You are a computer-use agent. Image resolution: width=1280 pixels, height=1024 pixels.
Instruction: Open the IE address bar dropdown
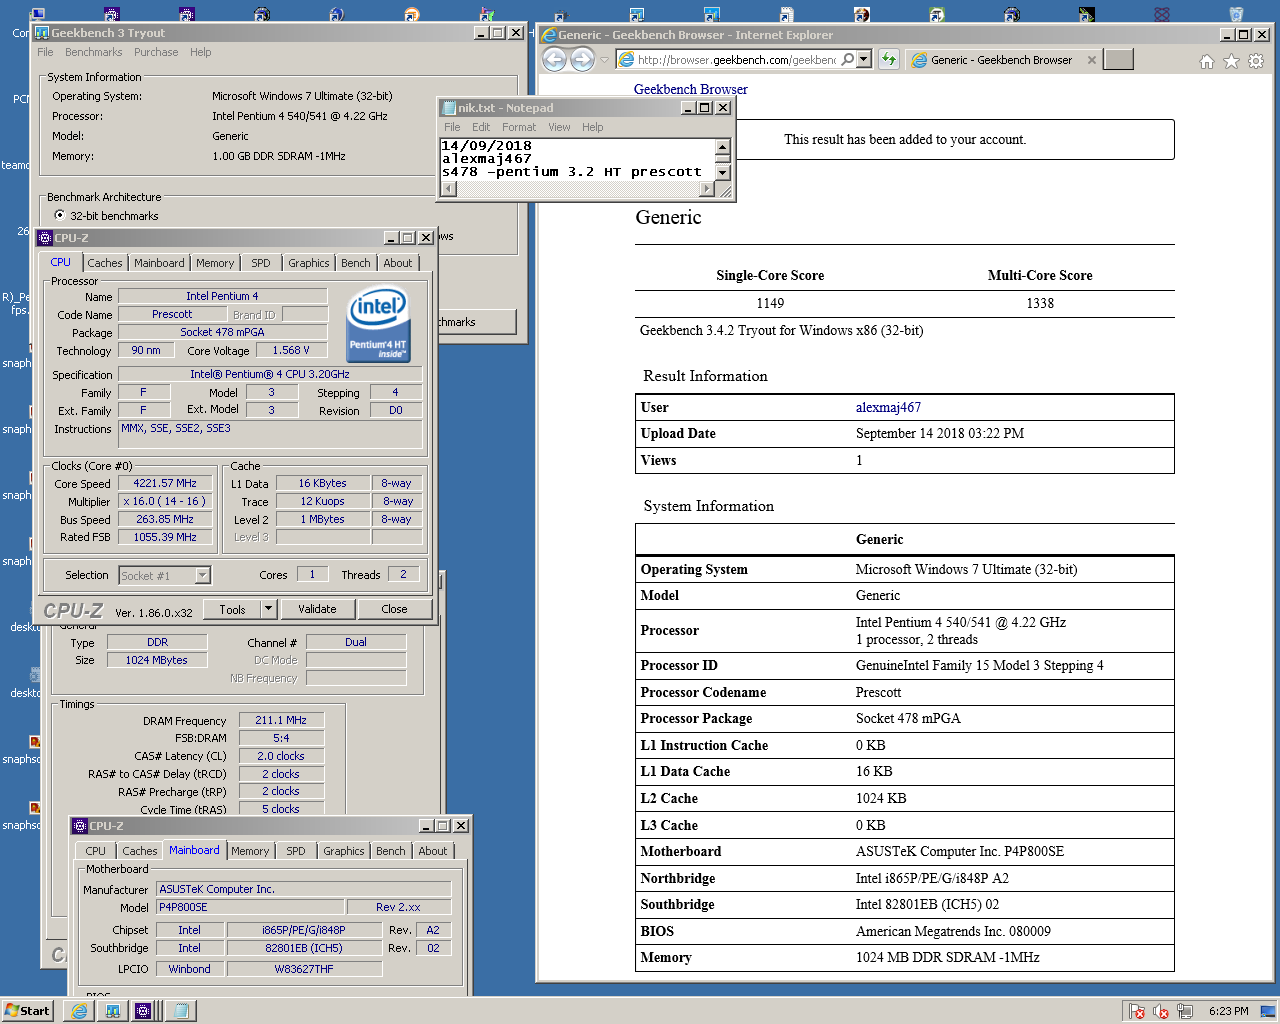(x=864, y=60)
